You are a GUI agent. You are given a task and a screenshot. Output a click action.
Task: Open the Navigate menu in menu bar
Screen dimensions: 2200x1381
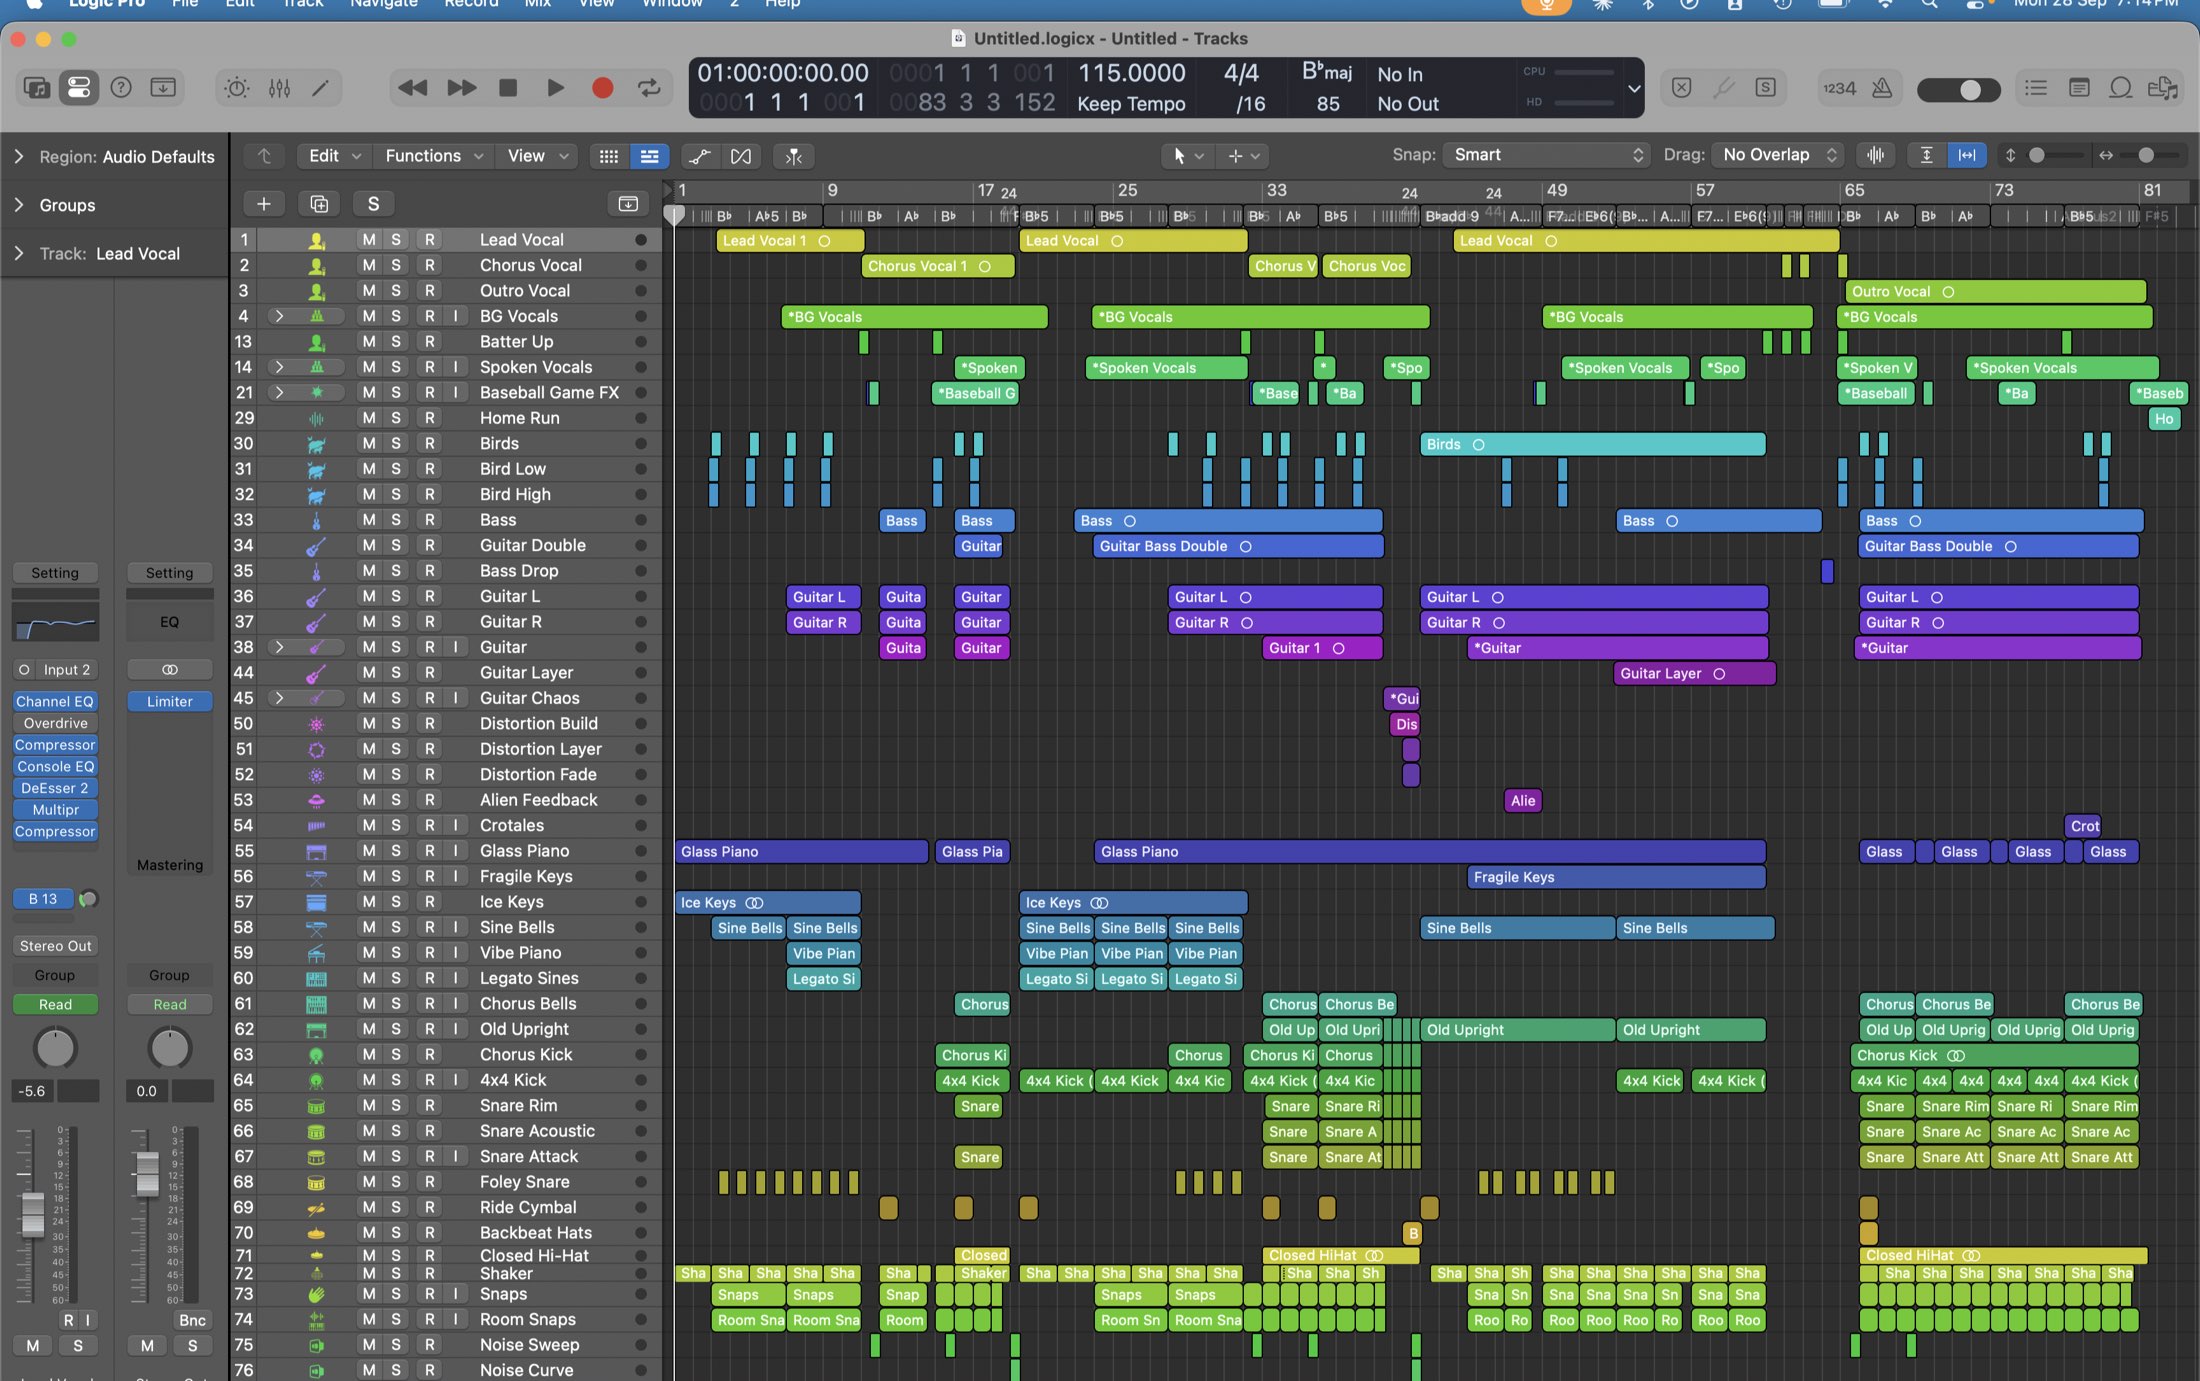click(x=383, y=4)
